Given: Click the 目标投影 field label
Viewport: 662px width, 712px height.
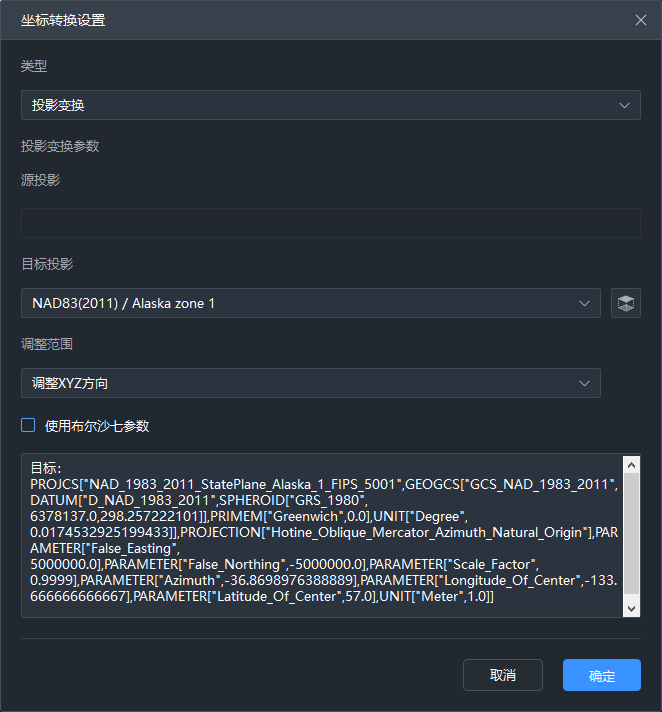Looking at the screenshot, I should coord(47,264).
